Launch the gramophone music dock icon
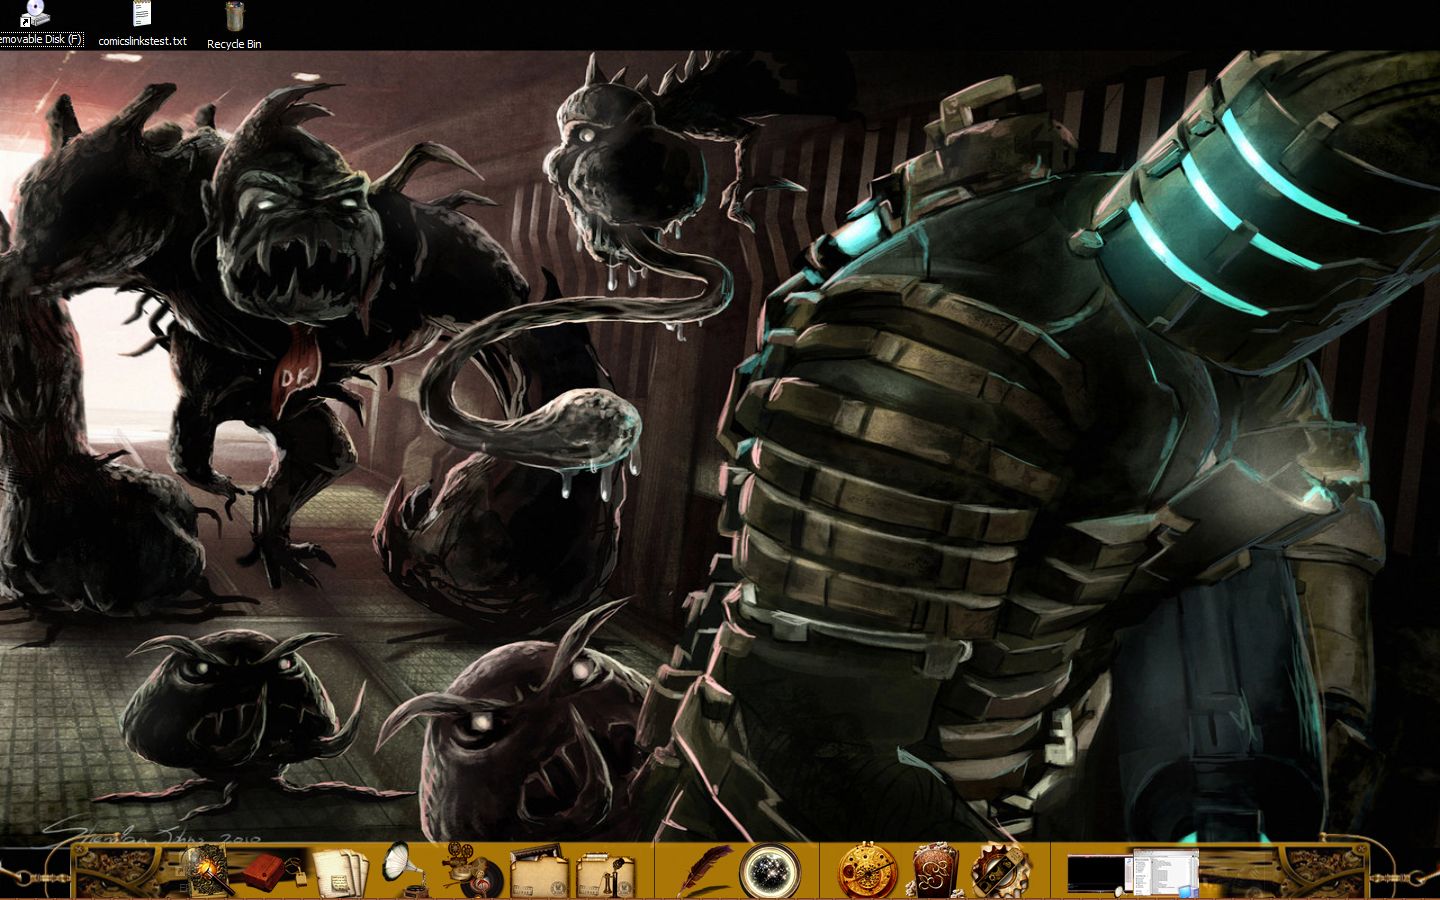The height and width of the screenshot is (900, 1440). [x=408, y=870]
